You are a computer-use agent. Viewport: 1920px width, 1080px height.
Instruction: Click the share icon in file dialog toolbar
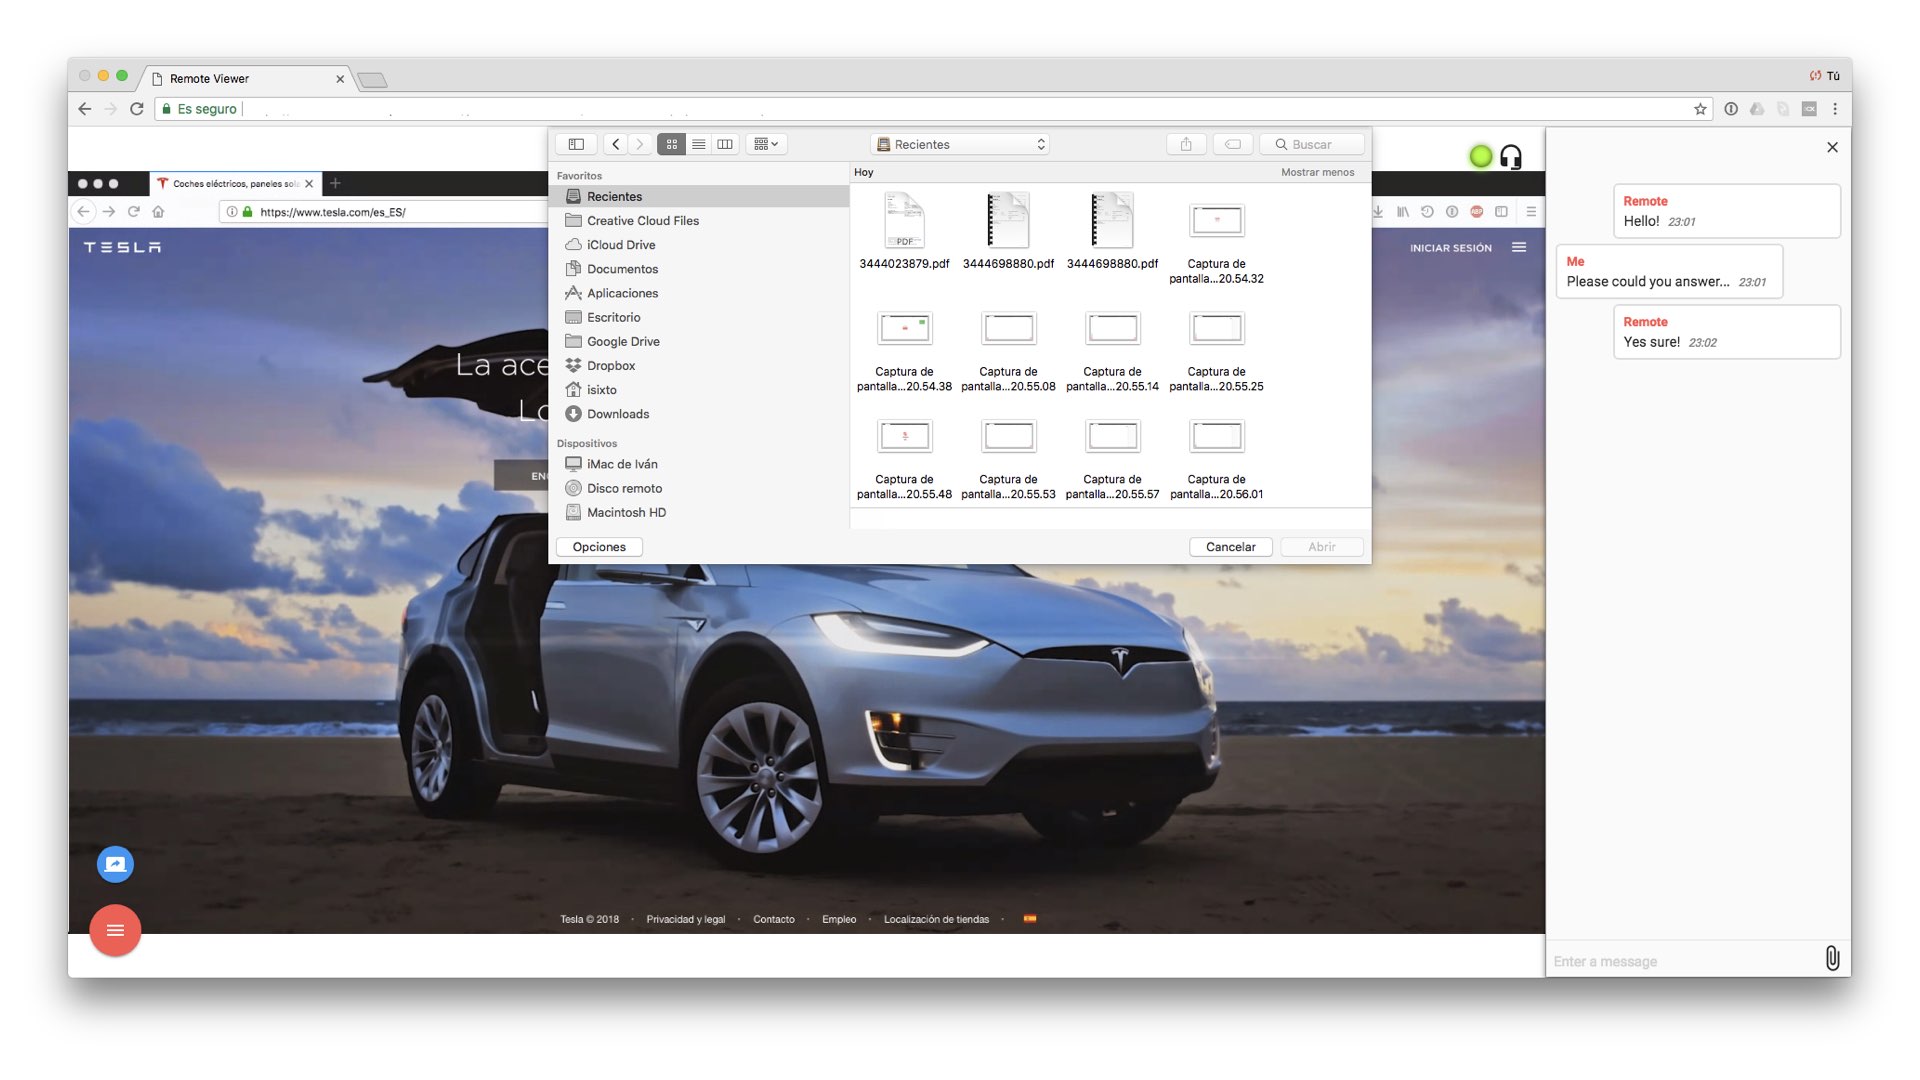click(x=1186, y=144)
